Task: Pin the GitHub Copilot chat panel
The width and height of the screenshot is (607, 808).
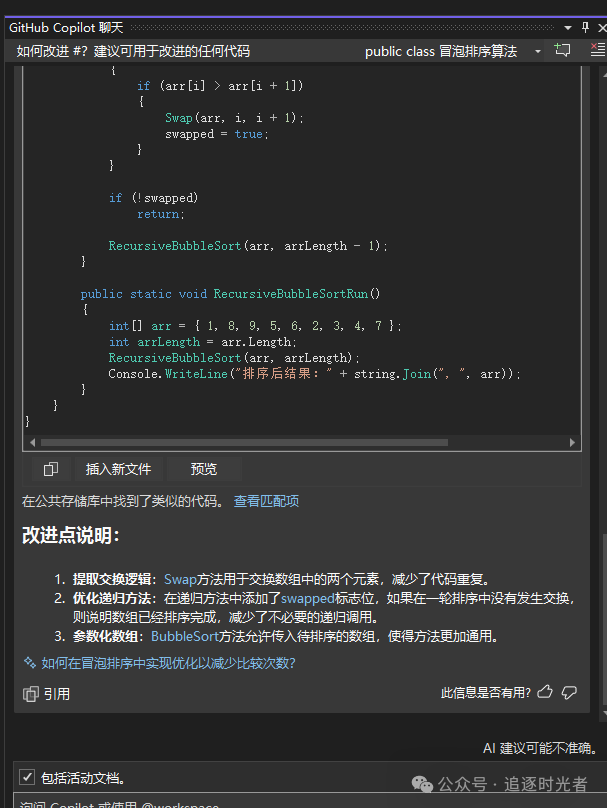Action: coord(585,28)
